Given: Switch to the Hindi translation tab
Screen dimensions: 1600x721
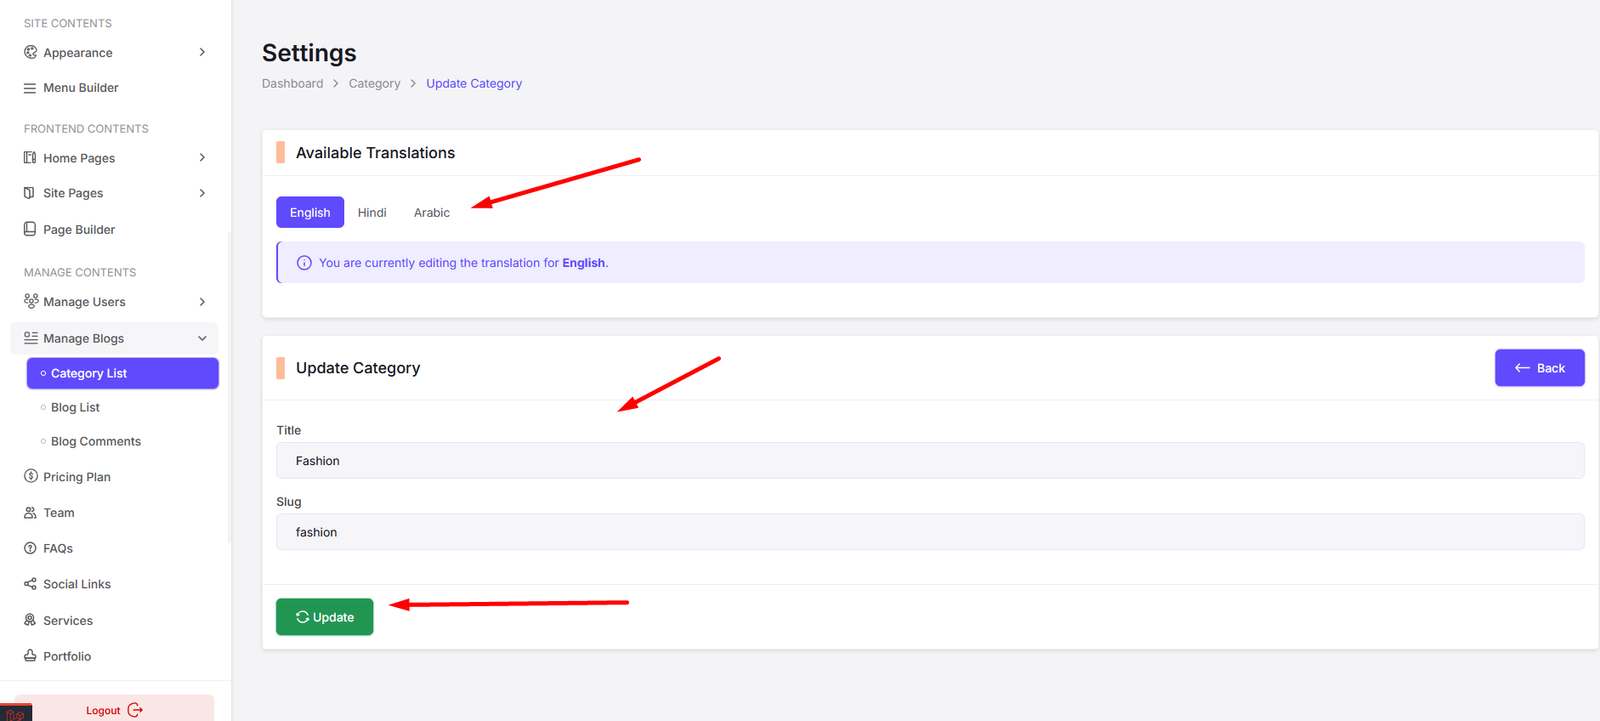Looking at the screenshot, I should coord(372,212).
